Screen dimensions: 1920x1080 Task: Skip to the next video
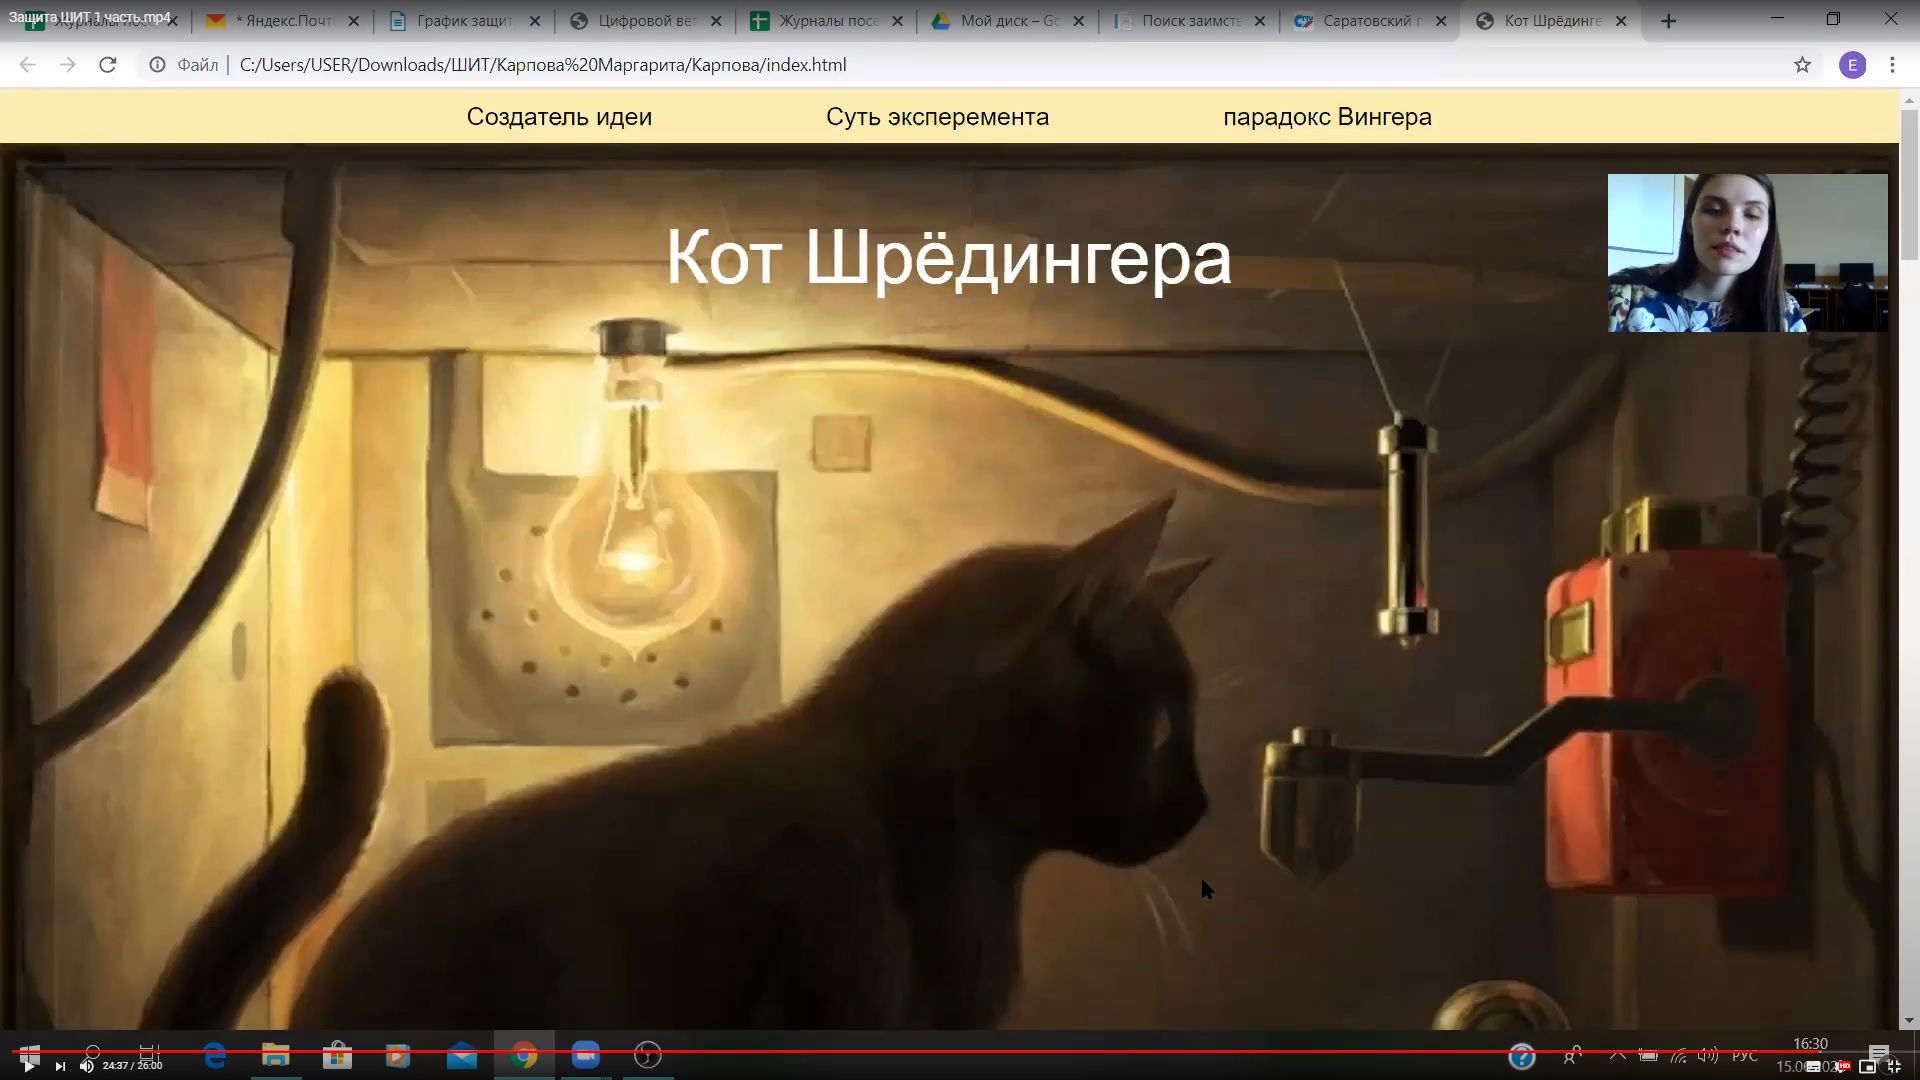click(x=60, y=1066)
